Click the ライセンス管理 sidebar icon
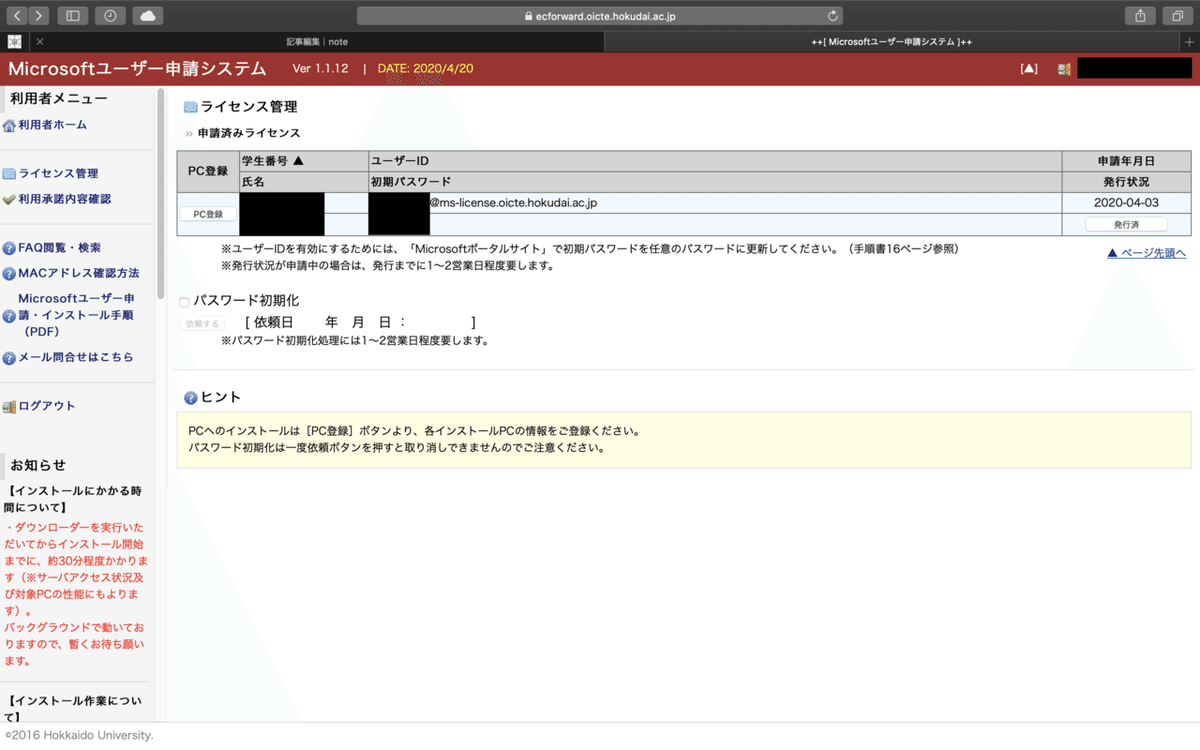 pos(10,172)
